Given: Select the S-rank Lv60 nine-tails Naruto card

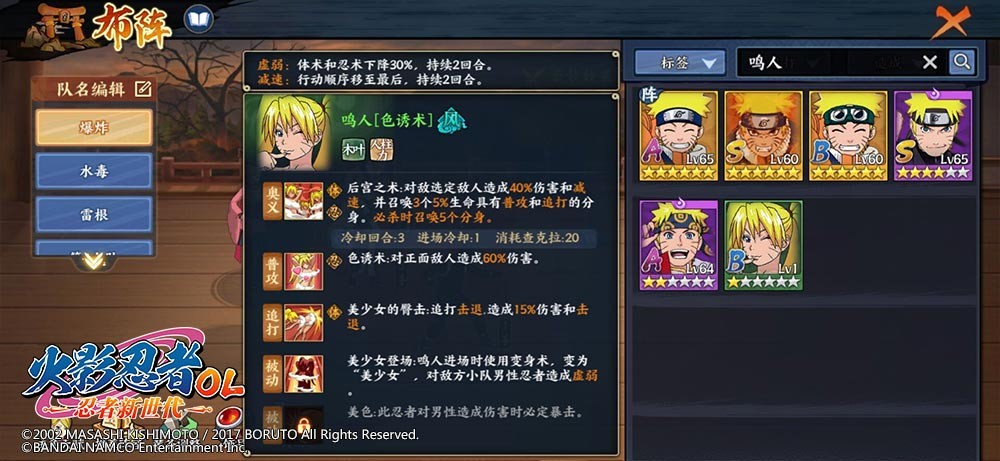Looking at the screenshot, I should (763, 136).
